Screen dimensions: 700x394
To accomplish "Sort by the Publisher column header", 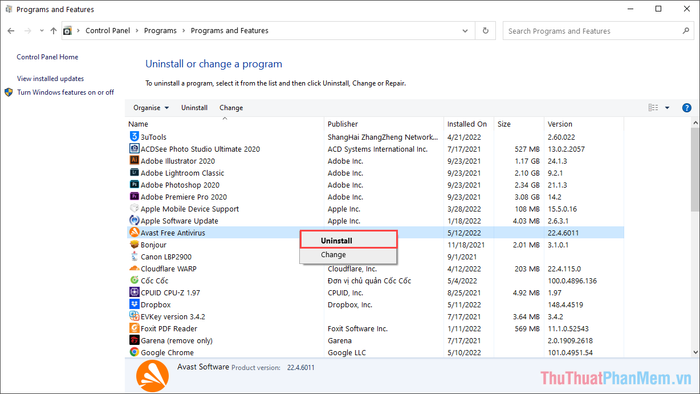I will pyautogui.click(x=383, y=124).
